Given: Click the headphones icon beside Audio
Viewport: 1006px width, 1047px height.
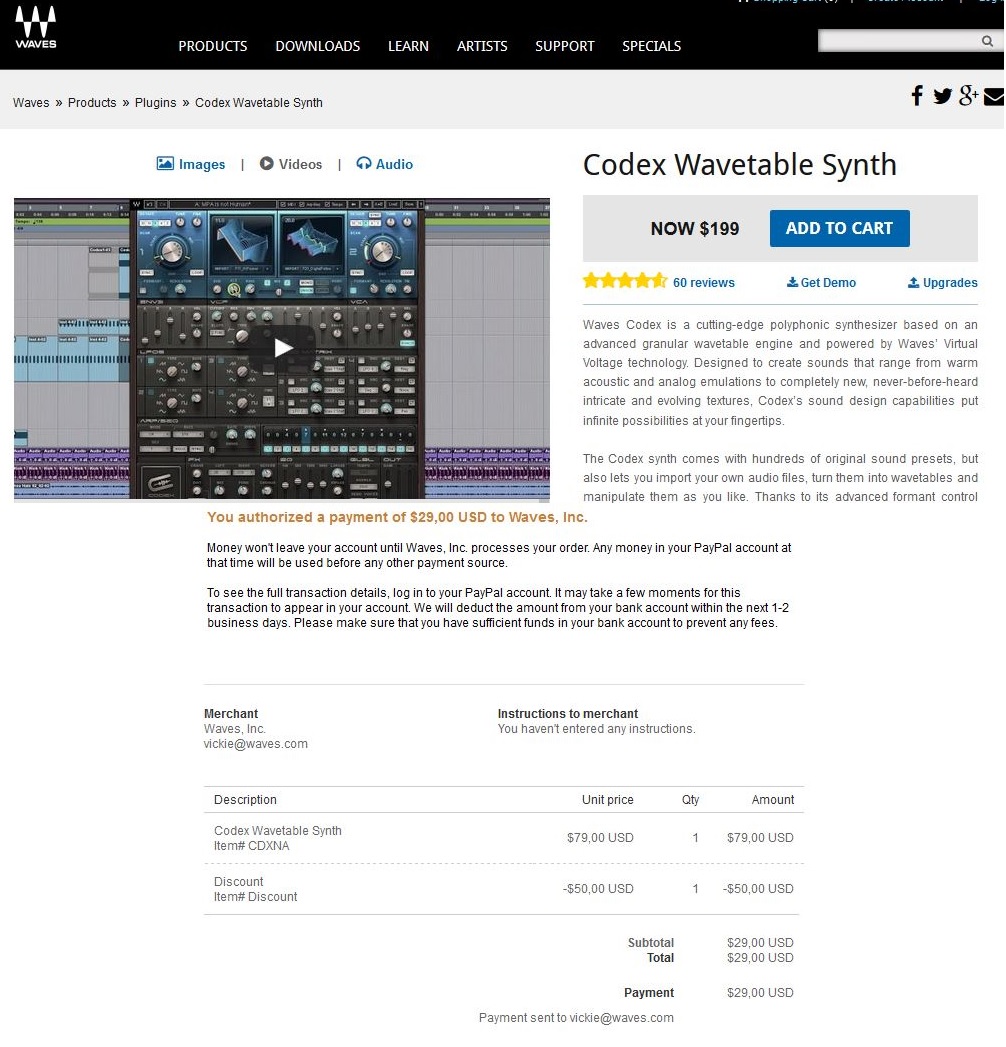Looking at the screenshot, I should click(364, 164).
